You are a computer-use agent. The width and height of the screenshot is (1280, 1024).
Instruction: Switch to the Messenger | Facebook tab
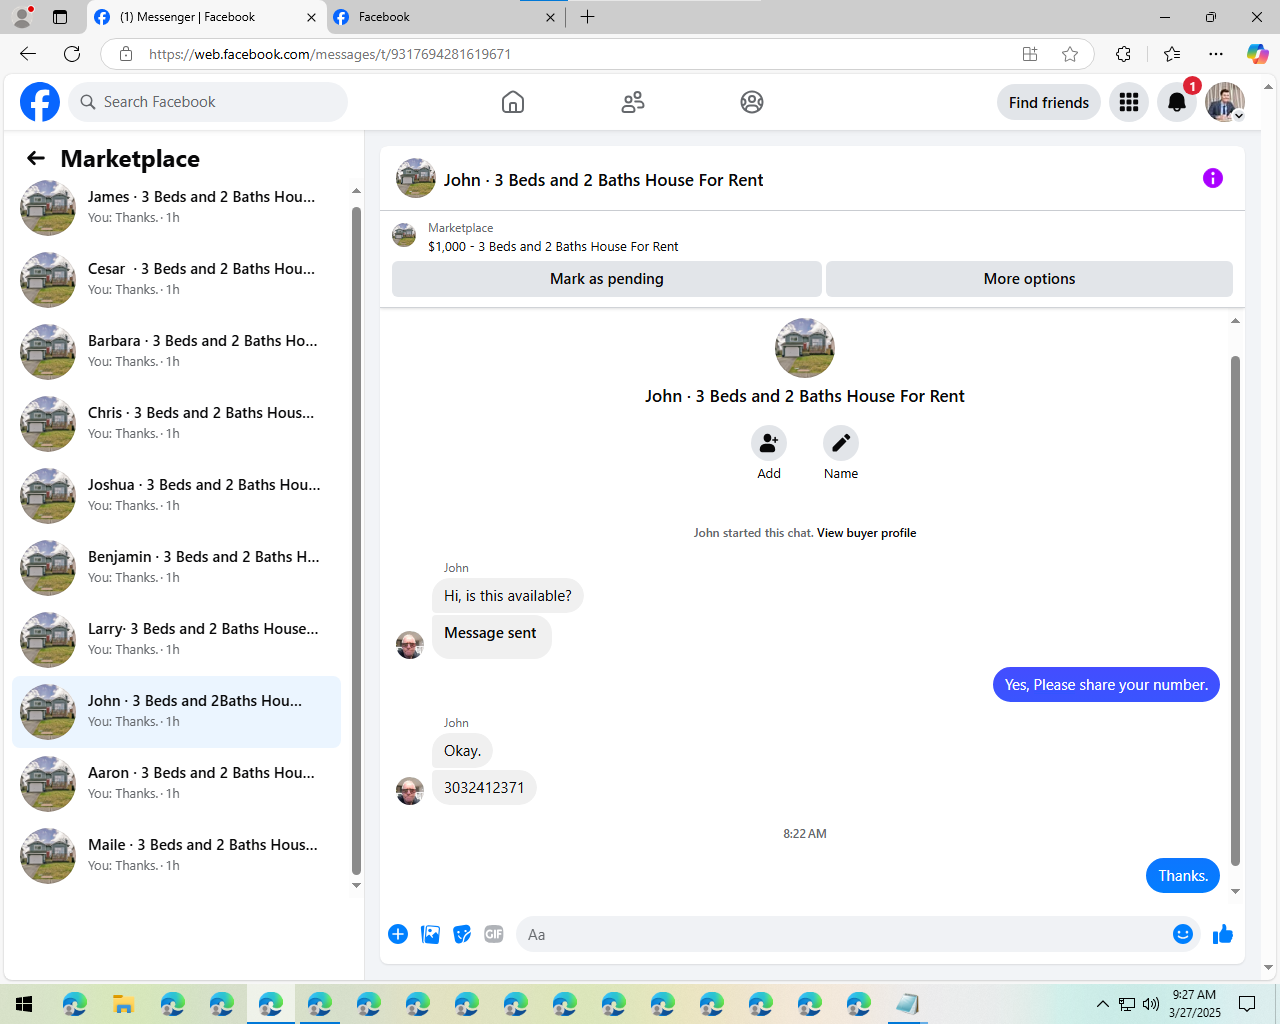(206, 17)
